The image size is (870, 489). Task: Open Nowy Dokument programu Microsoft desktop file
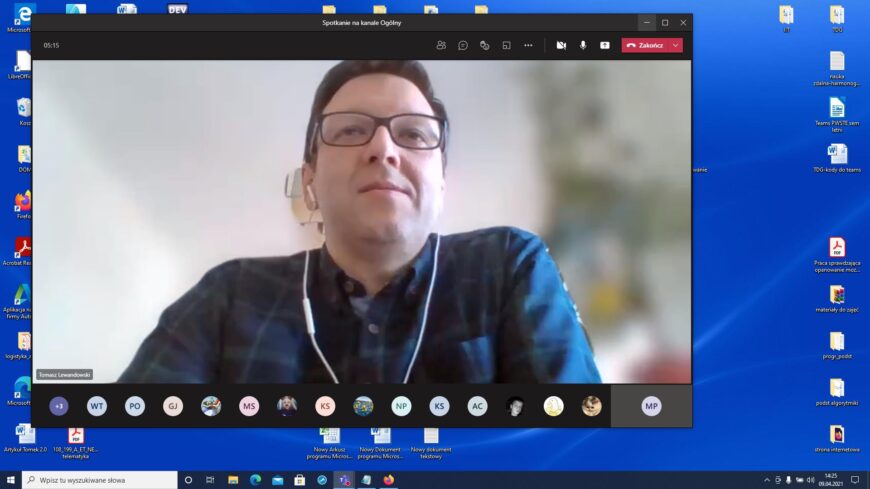tap(381, 442)
